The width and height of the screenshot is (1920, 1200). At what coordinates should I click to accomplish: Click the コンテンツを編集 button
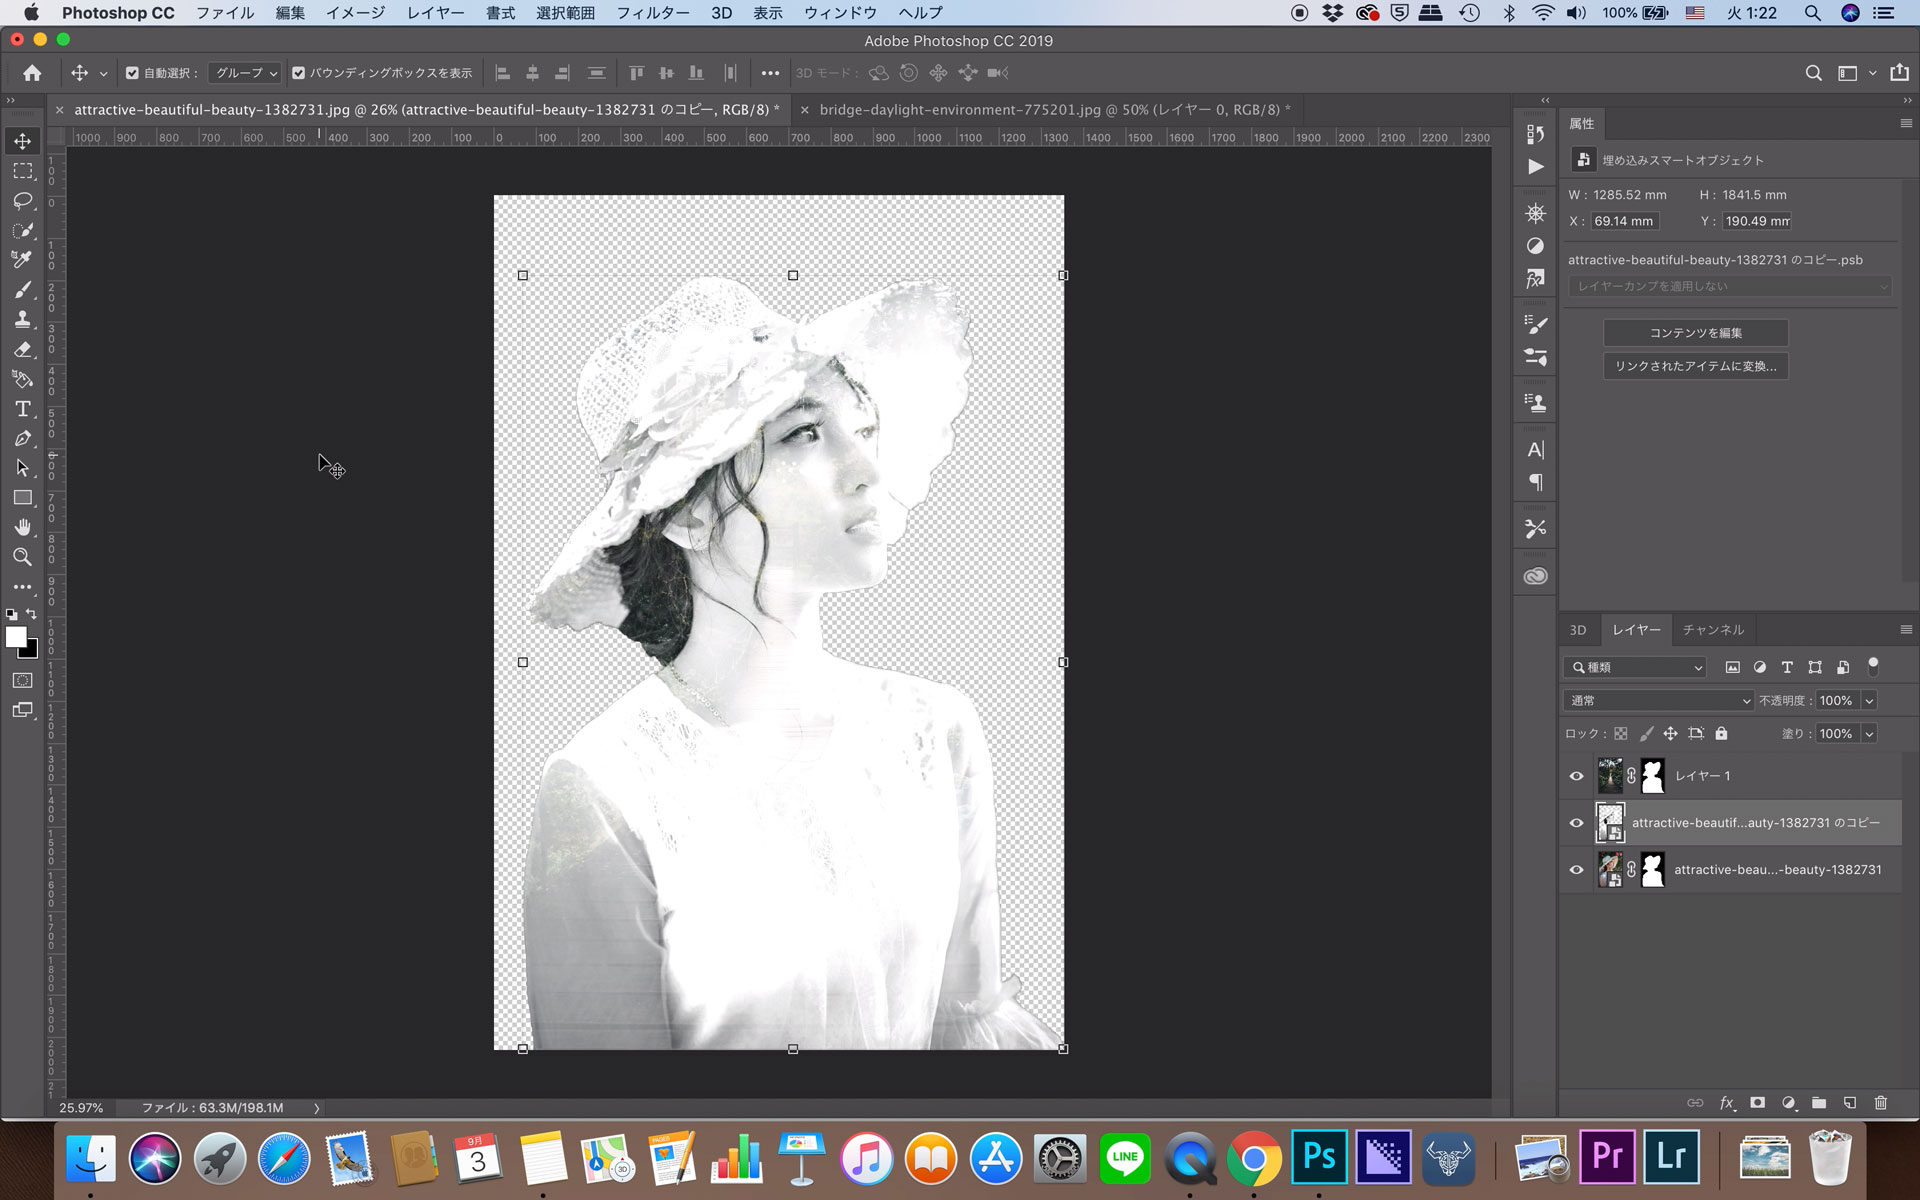click(x=1695, y=333)
